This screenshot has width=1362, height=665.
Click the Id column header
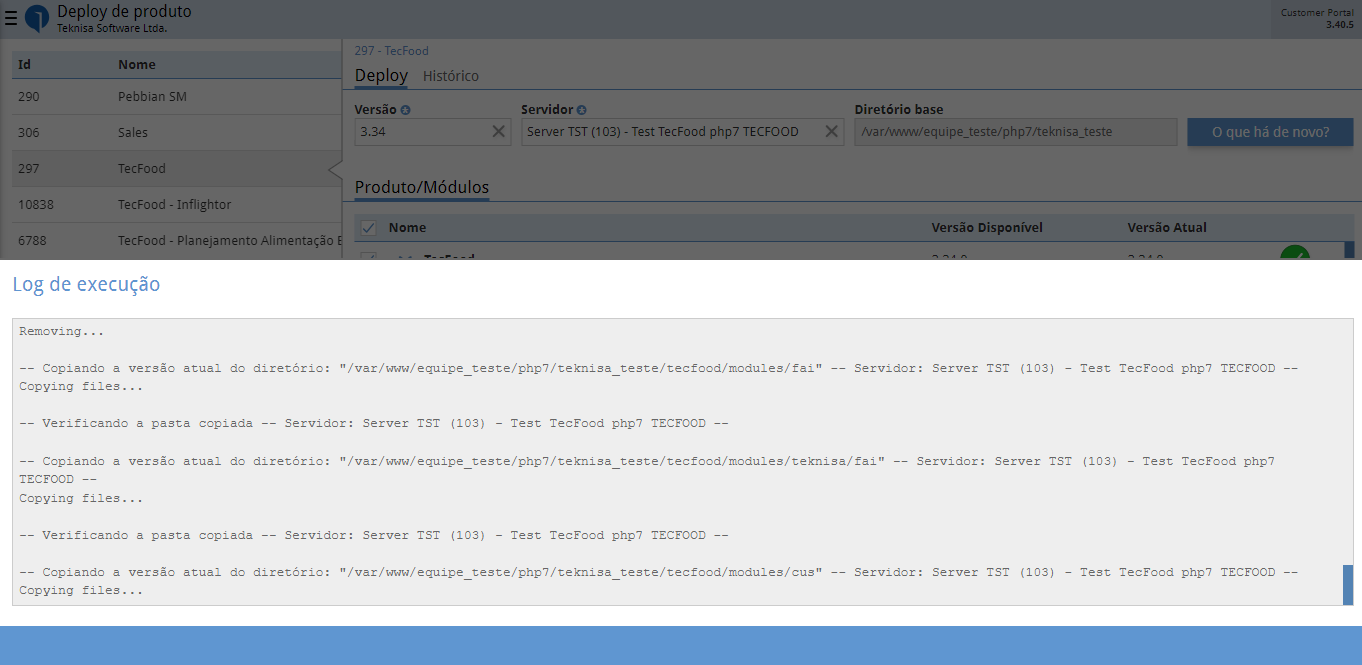(25, 65)
